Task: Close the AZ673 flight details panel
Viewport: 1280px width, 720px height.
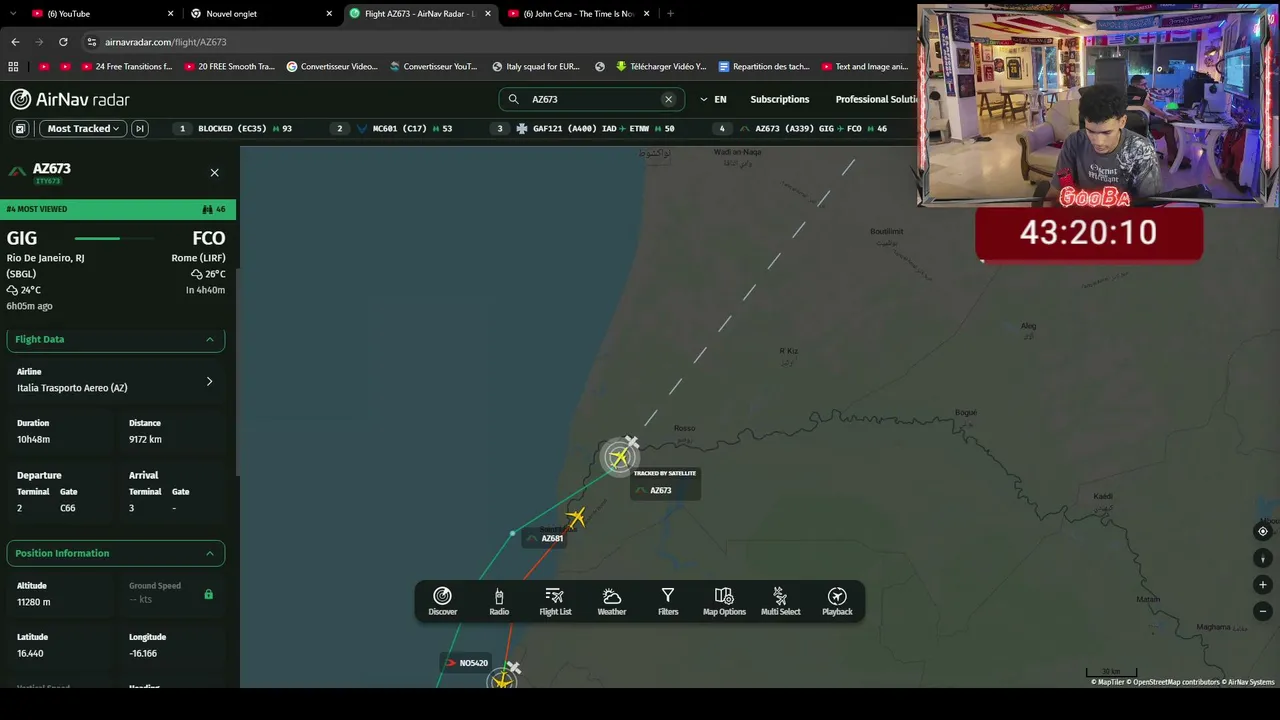Action: click(214, 173)
